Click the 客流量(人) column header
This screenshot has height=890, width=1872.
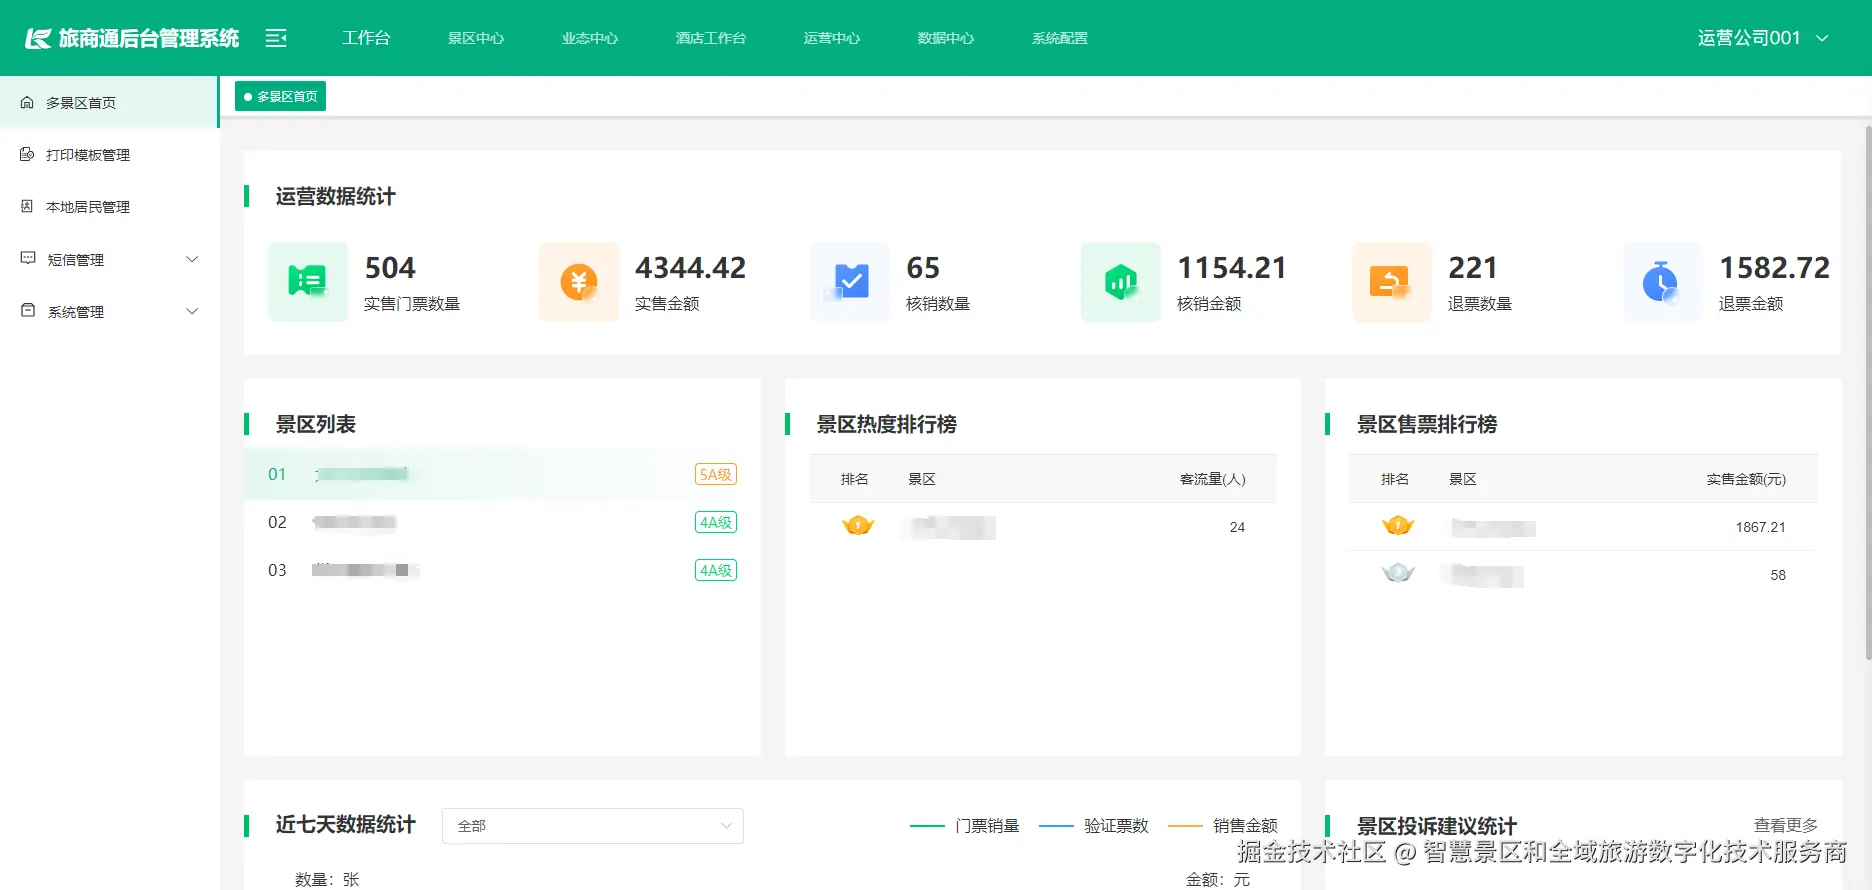[1213, 479]
